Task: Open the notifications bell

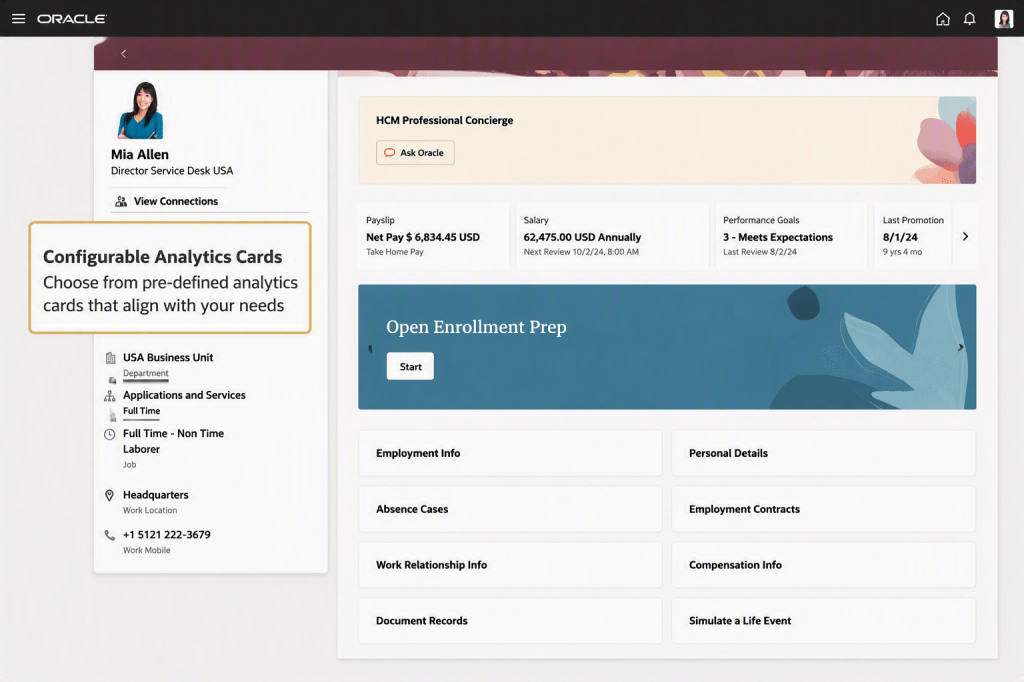Action: [x=970, y=19]
